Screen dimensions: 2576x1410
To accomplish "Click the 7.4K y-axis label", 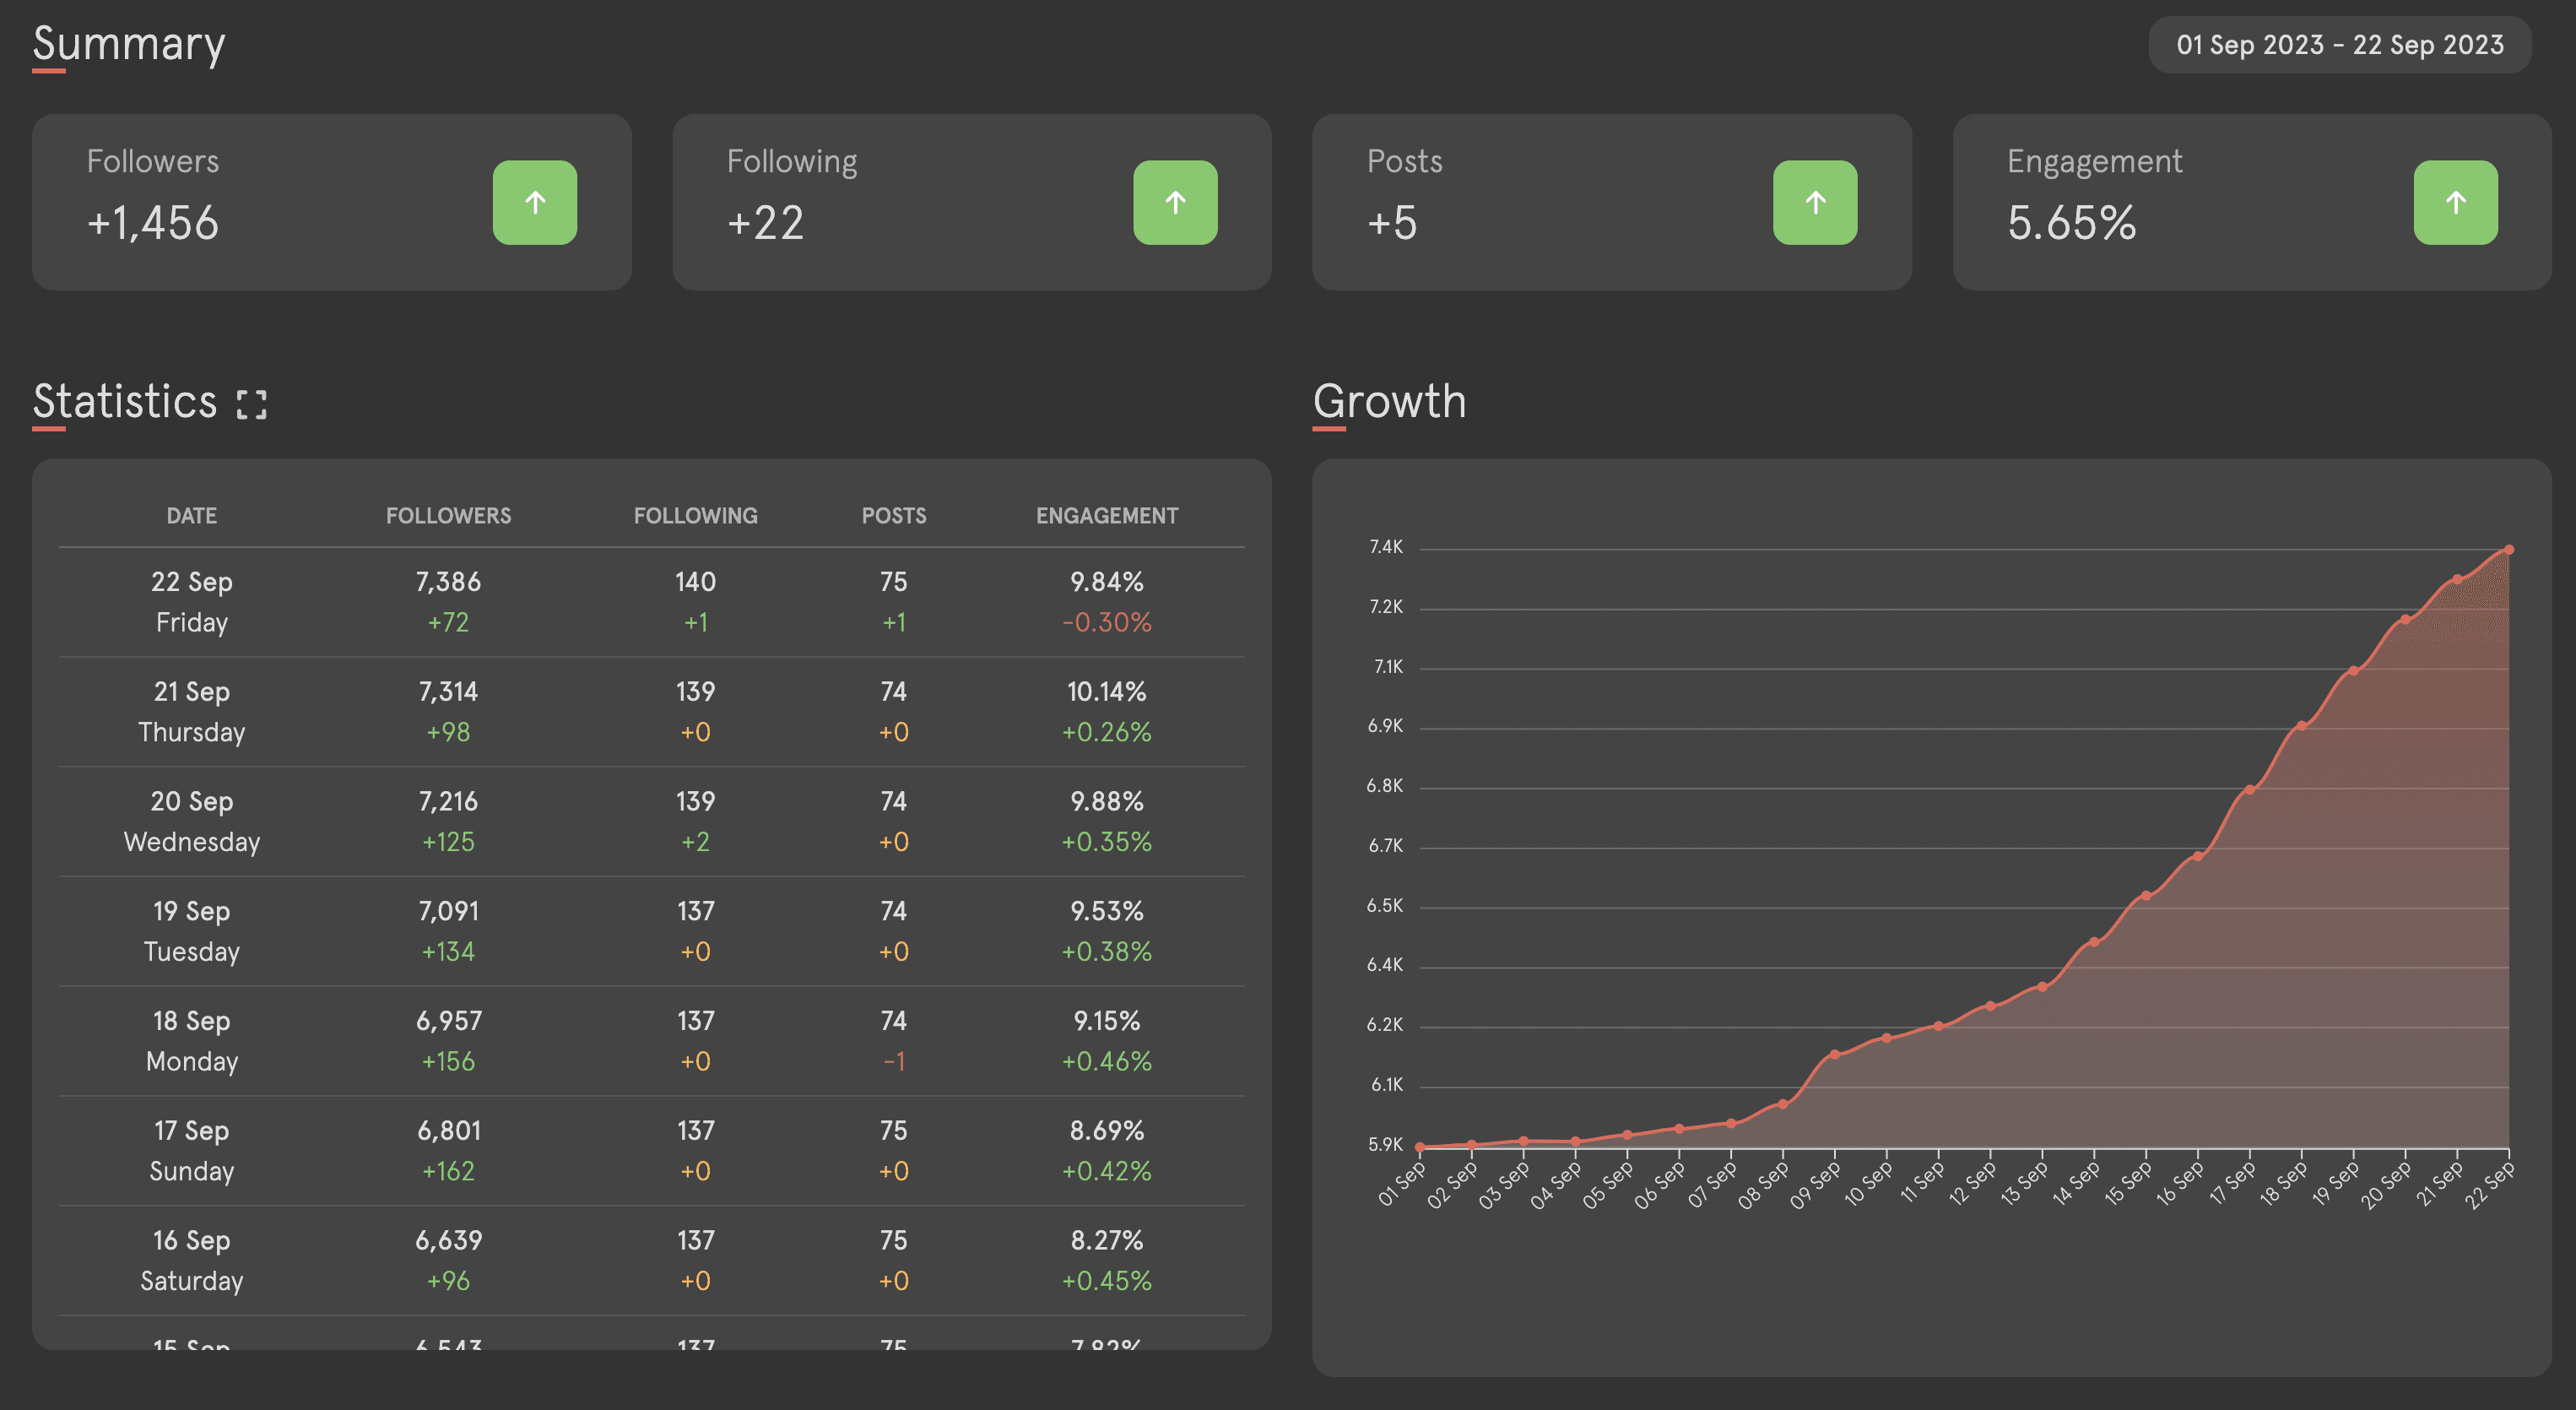I will coord(1385,547).
